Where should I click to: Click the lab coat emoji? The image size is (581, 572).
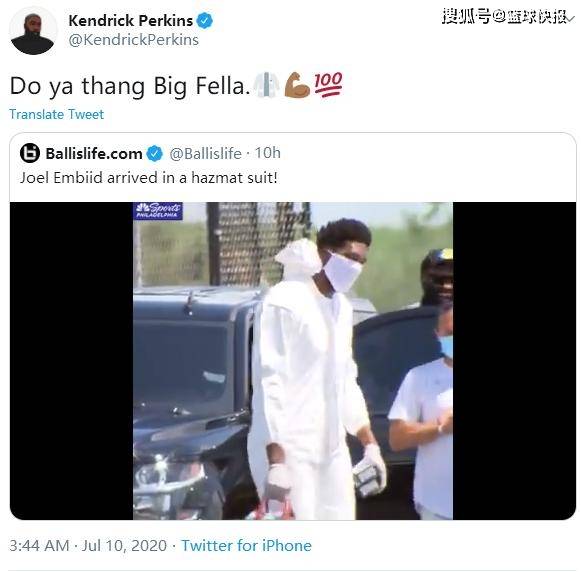tap(266, 85)
